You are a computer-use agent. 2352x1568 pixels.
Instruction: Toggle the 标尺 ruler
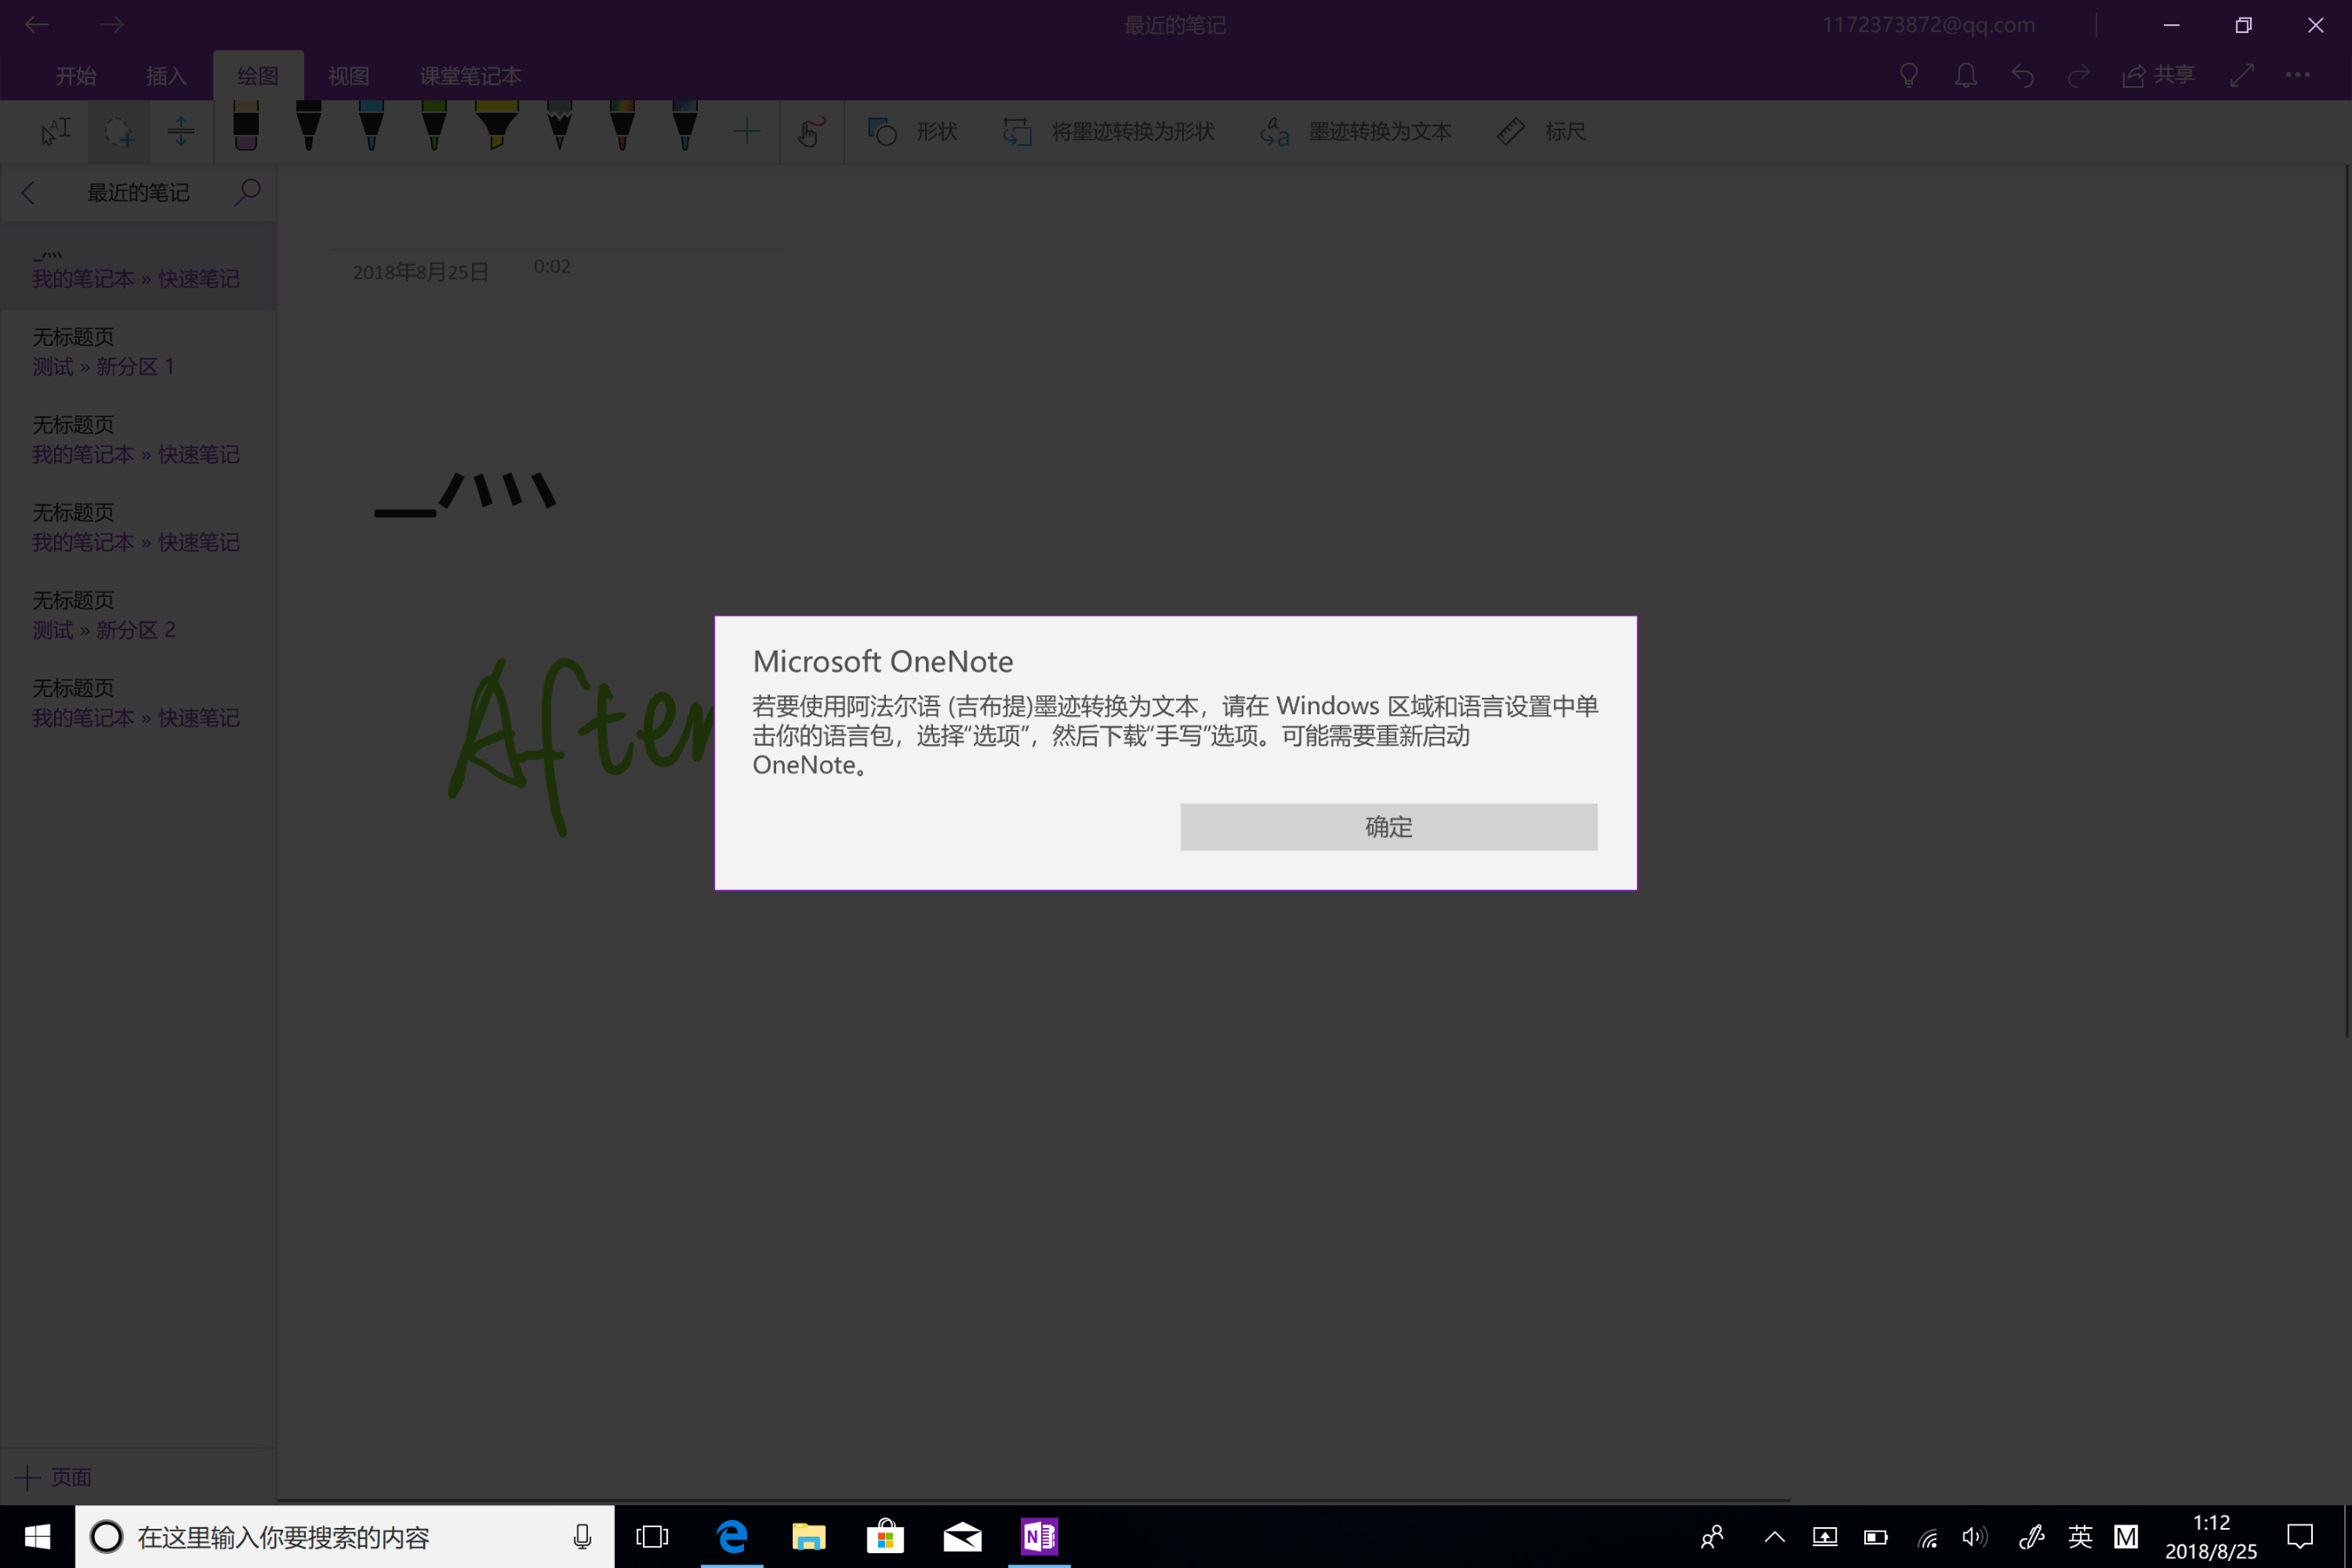(1541, 131)
